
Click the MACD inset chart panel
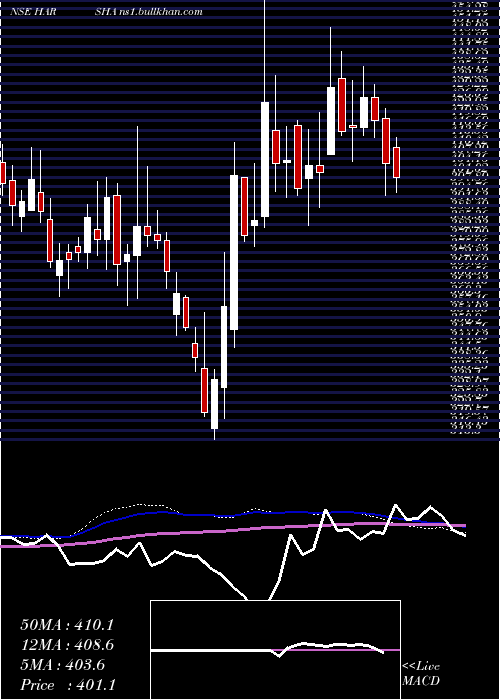click(275, 650)
